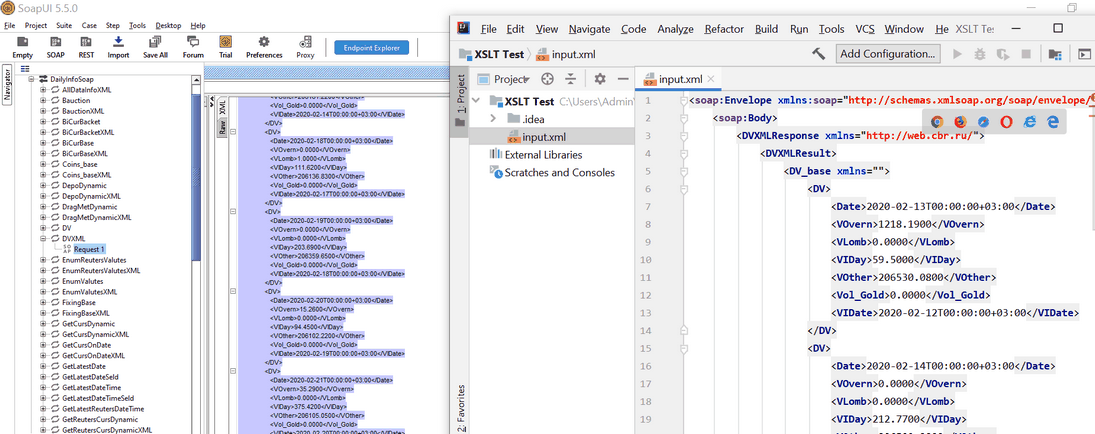Open in Firefox browser icon

pos(959,120)
